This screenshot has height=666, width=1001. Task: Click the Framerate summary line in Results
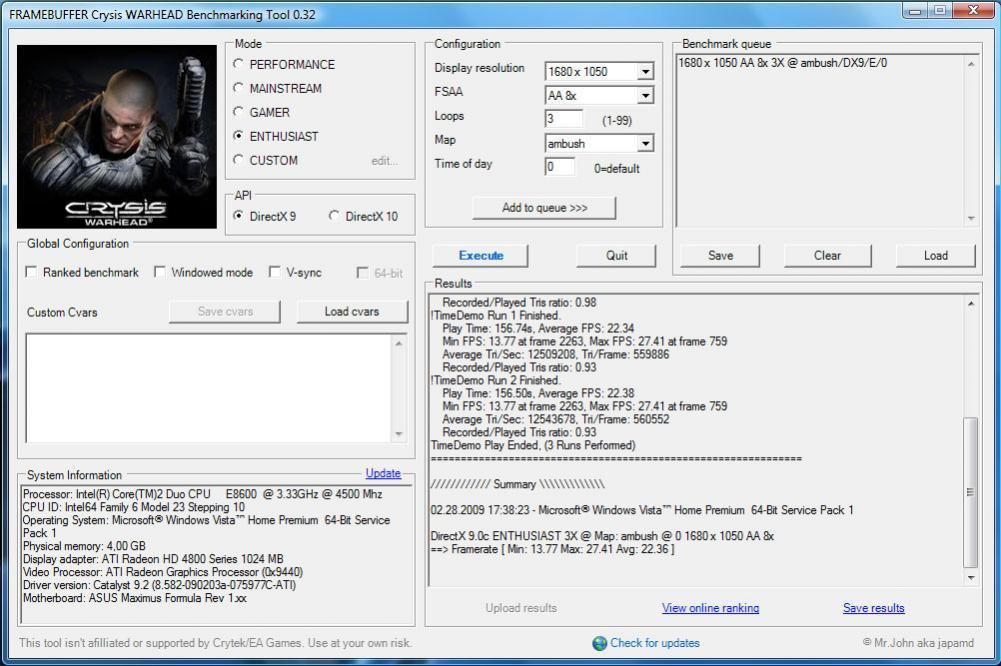553,549
